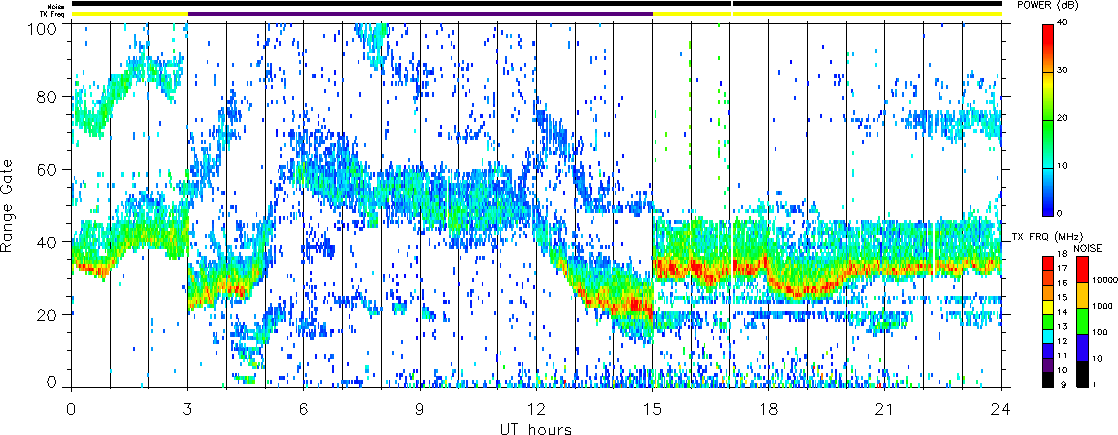Image resolution: width=1118 pixels, height=435 pixels.
Task: Click the value 16 in TX FRQ legend
Action: coord(1062,283)
